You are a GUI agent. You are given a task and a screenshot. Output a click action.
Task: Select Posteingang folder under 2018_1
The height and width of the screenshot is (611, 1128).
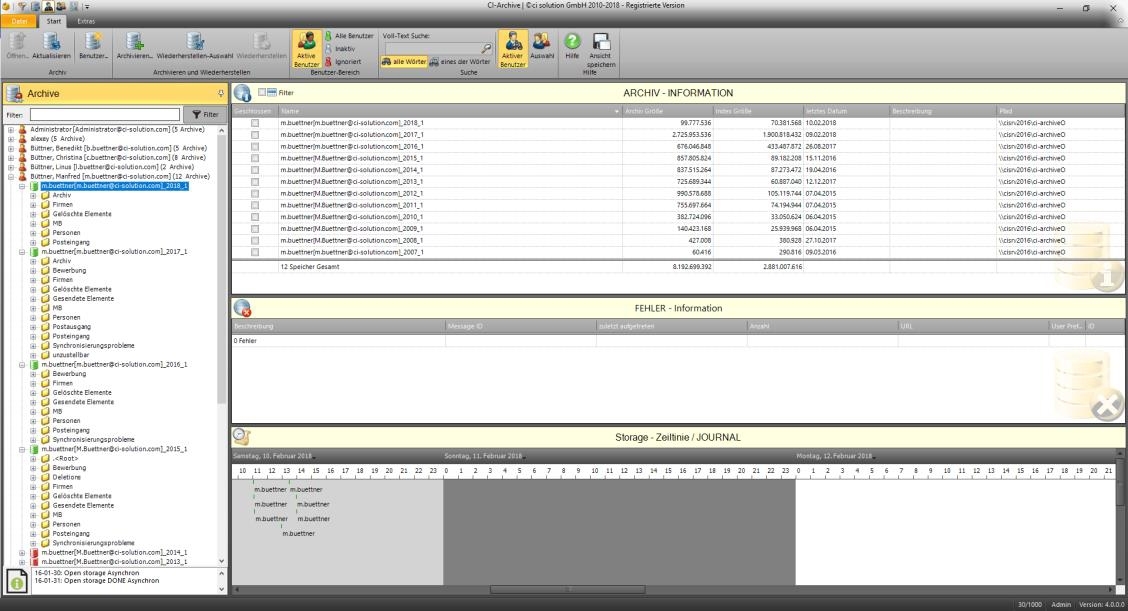coord(70,243)
